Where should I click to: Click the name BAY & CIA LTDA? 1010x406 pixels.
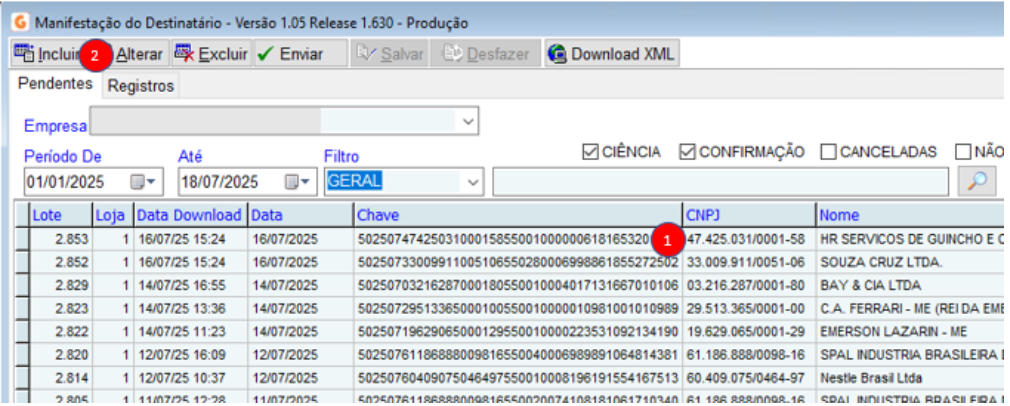tap(871, 285)
